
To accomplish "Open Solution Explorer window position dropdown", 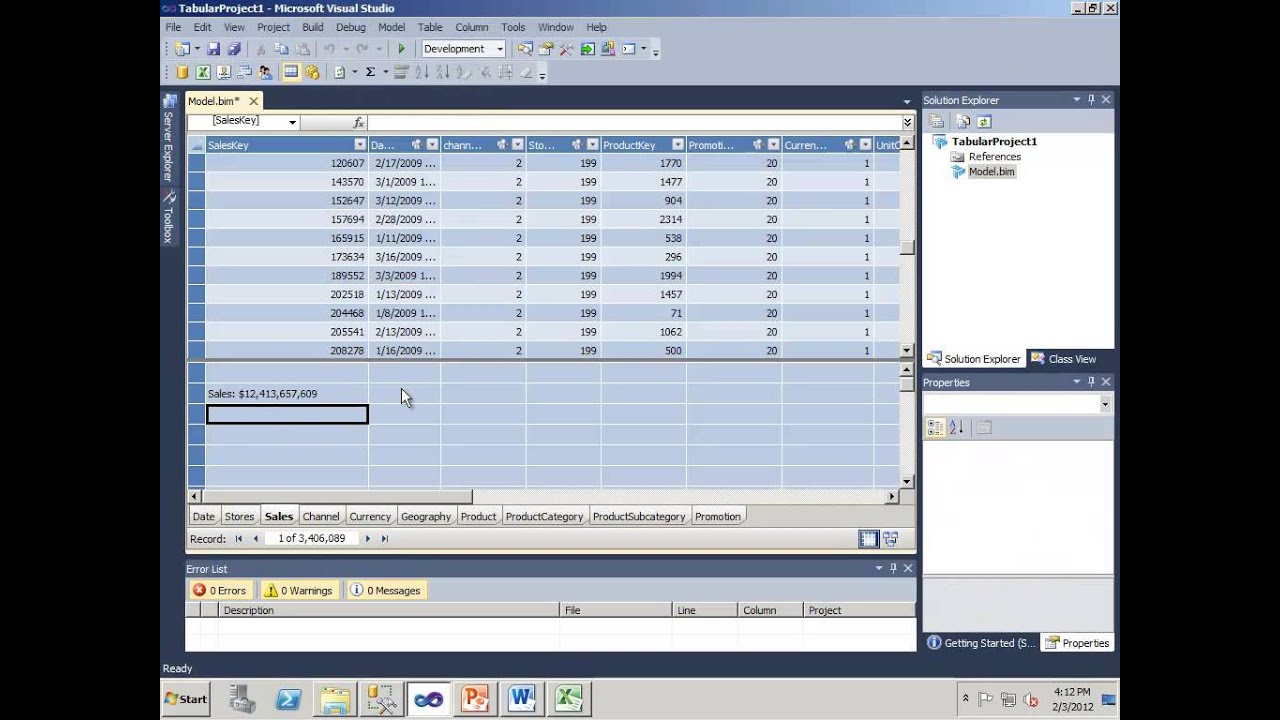I will pyautogui.click(x=1077, y=100).
